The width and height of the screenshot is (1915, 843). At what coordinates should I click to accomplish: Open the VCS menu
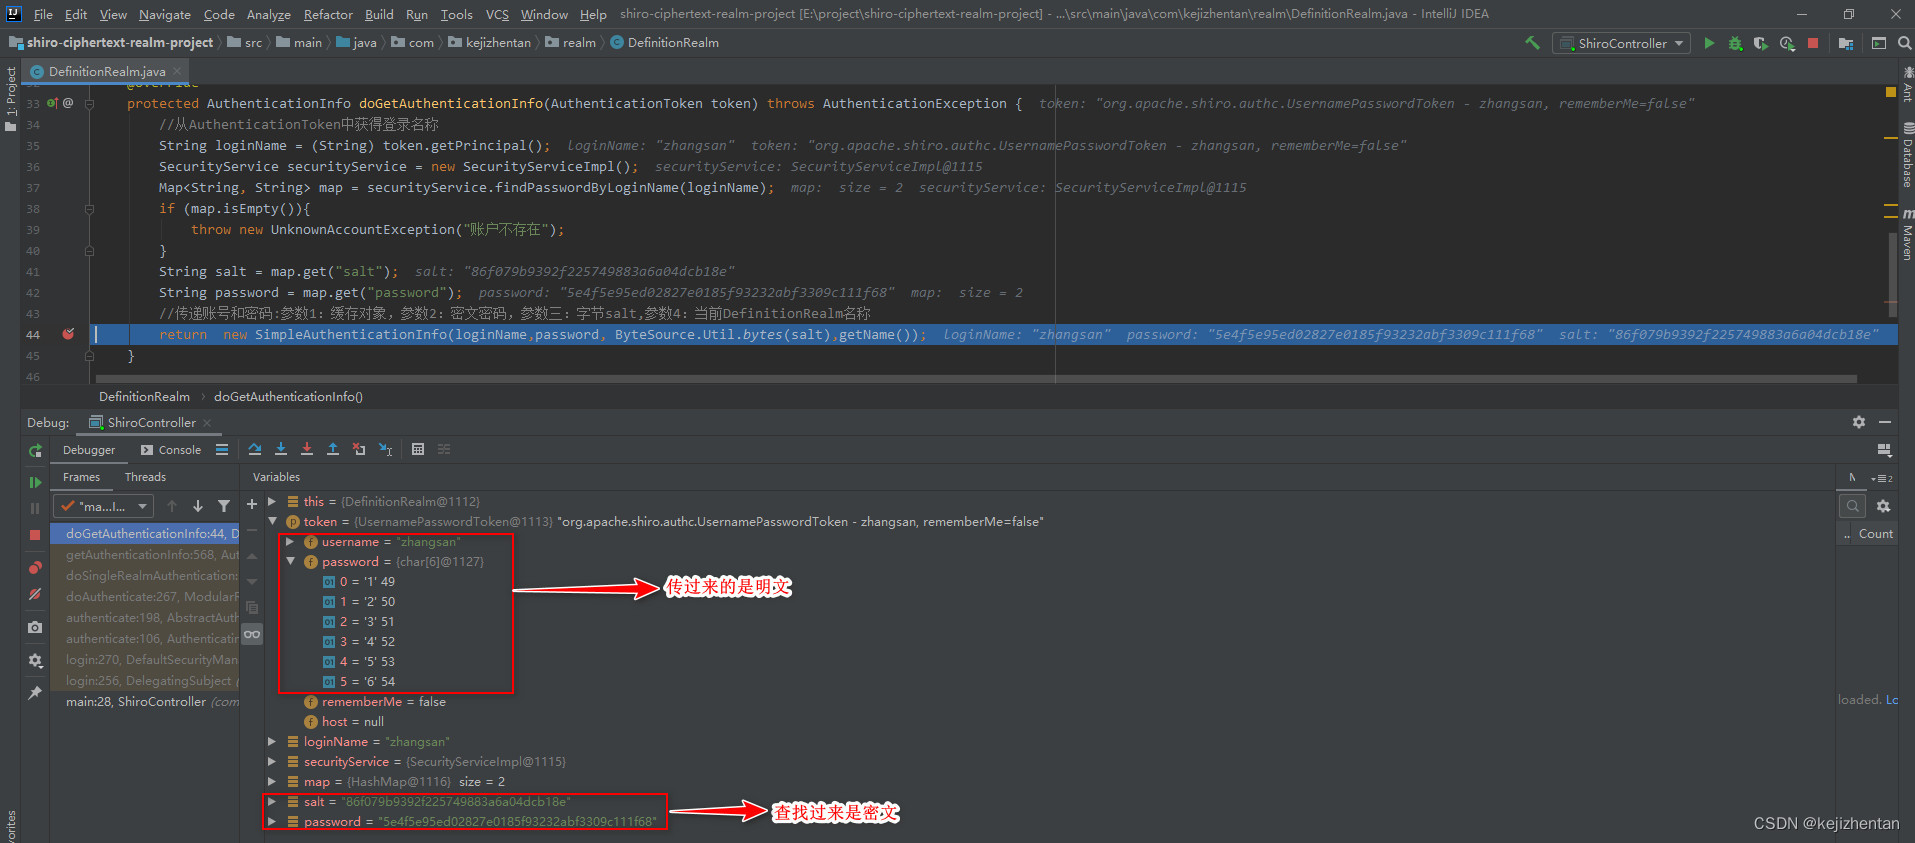(x=497, y=14)
